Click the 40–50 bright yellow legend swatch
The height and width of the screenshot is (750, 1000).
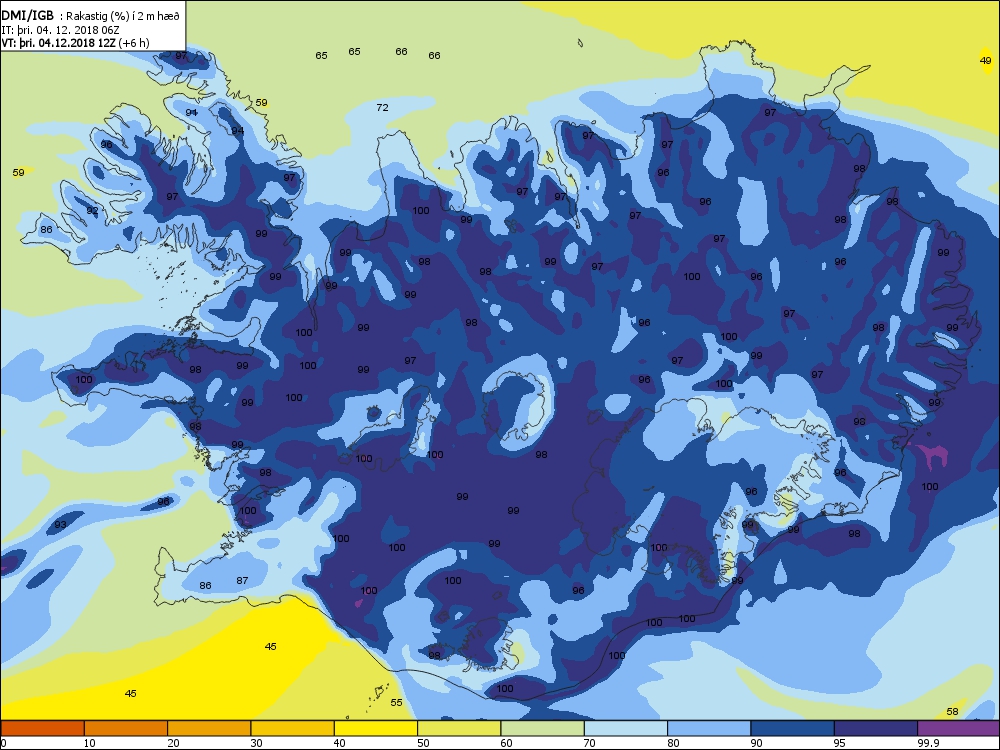(376, 728)
